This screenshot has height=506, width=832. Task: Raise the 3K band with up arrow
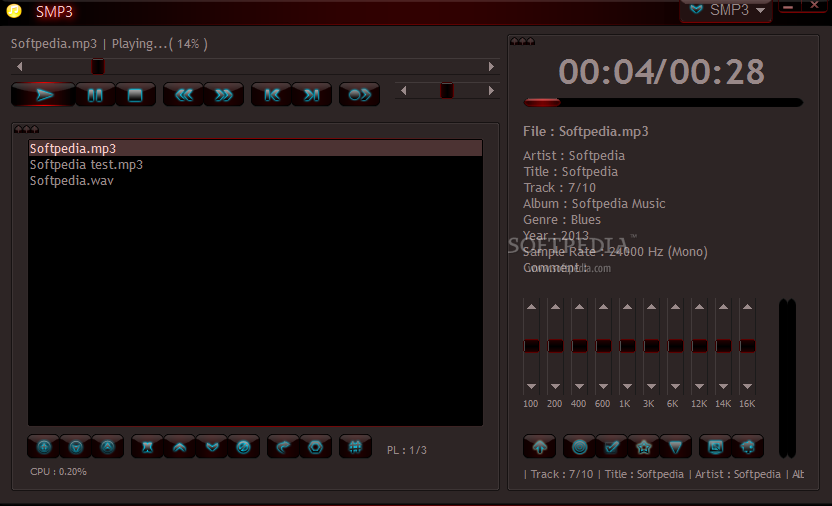pos(651,307)
